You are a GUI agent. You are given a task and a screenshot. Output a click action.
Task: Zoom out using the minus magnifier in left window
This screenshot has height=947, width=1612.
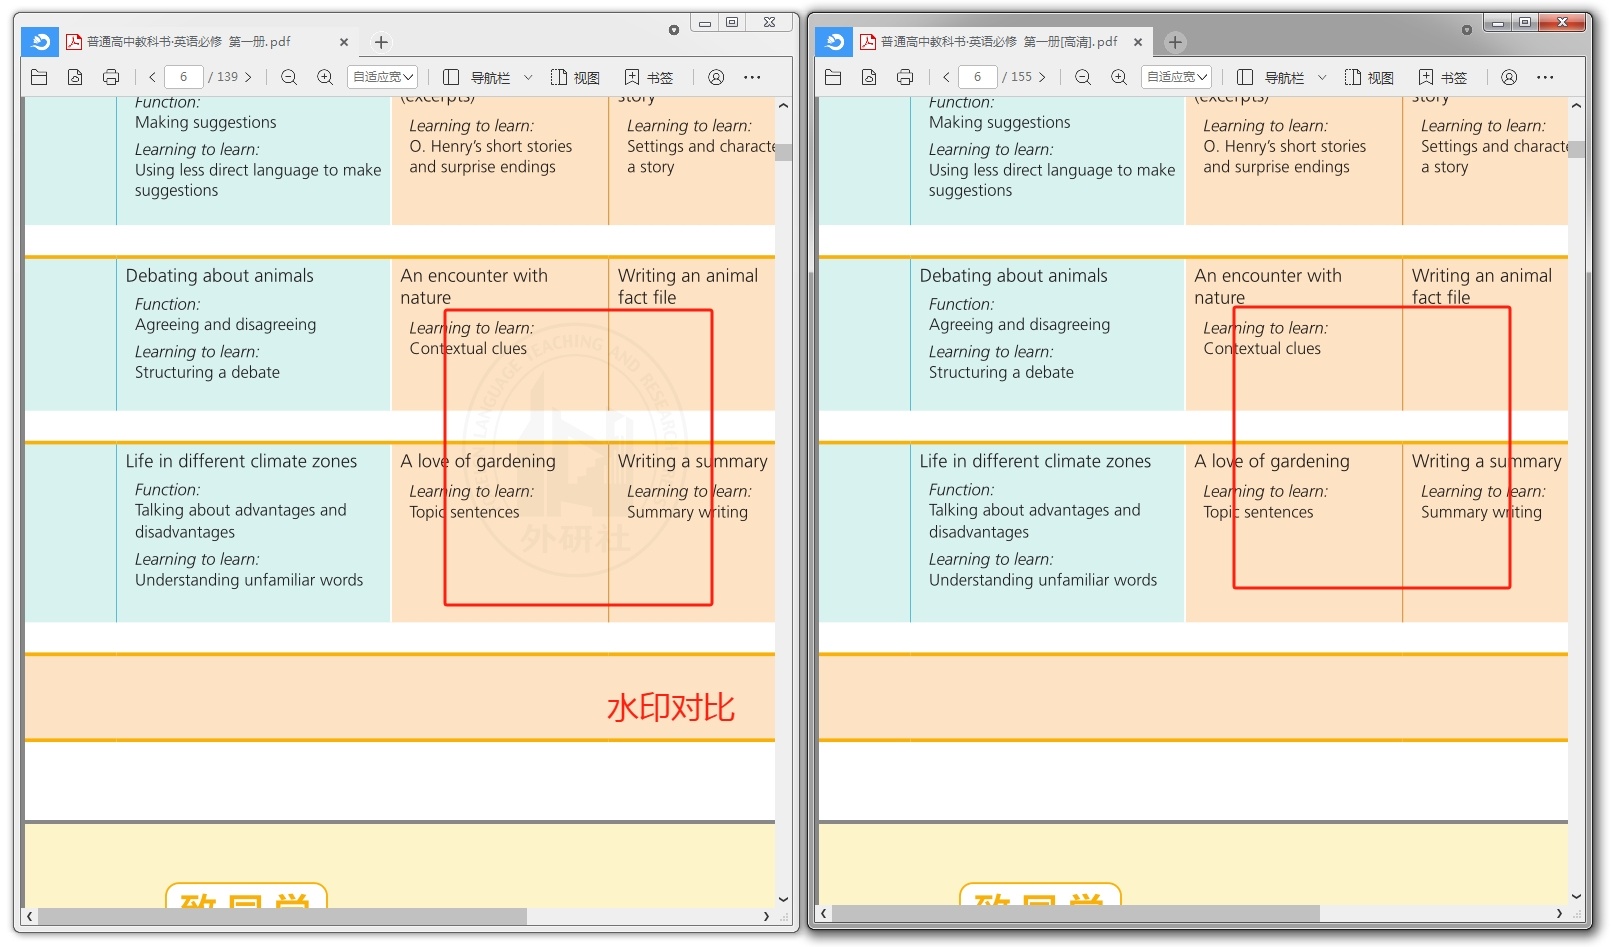click(289, 77)
